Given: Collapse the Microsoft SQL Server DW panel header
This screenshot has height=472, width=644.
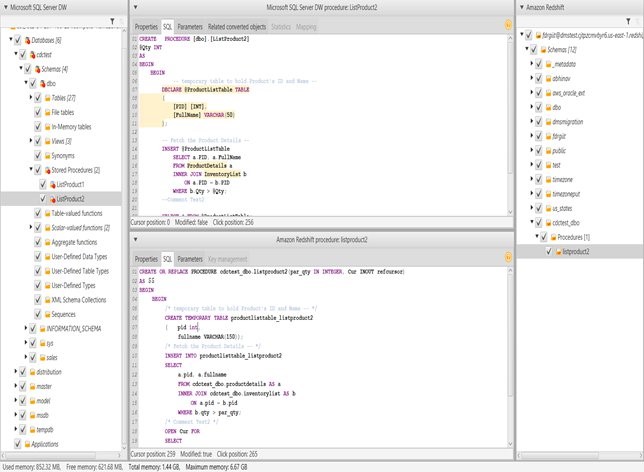Looking at the screenshot, I should click(6, 7).
